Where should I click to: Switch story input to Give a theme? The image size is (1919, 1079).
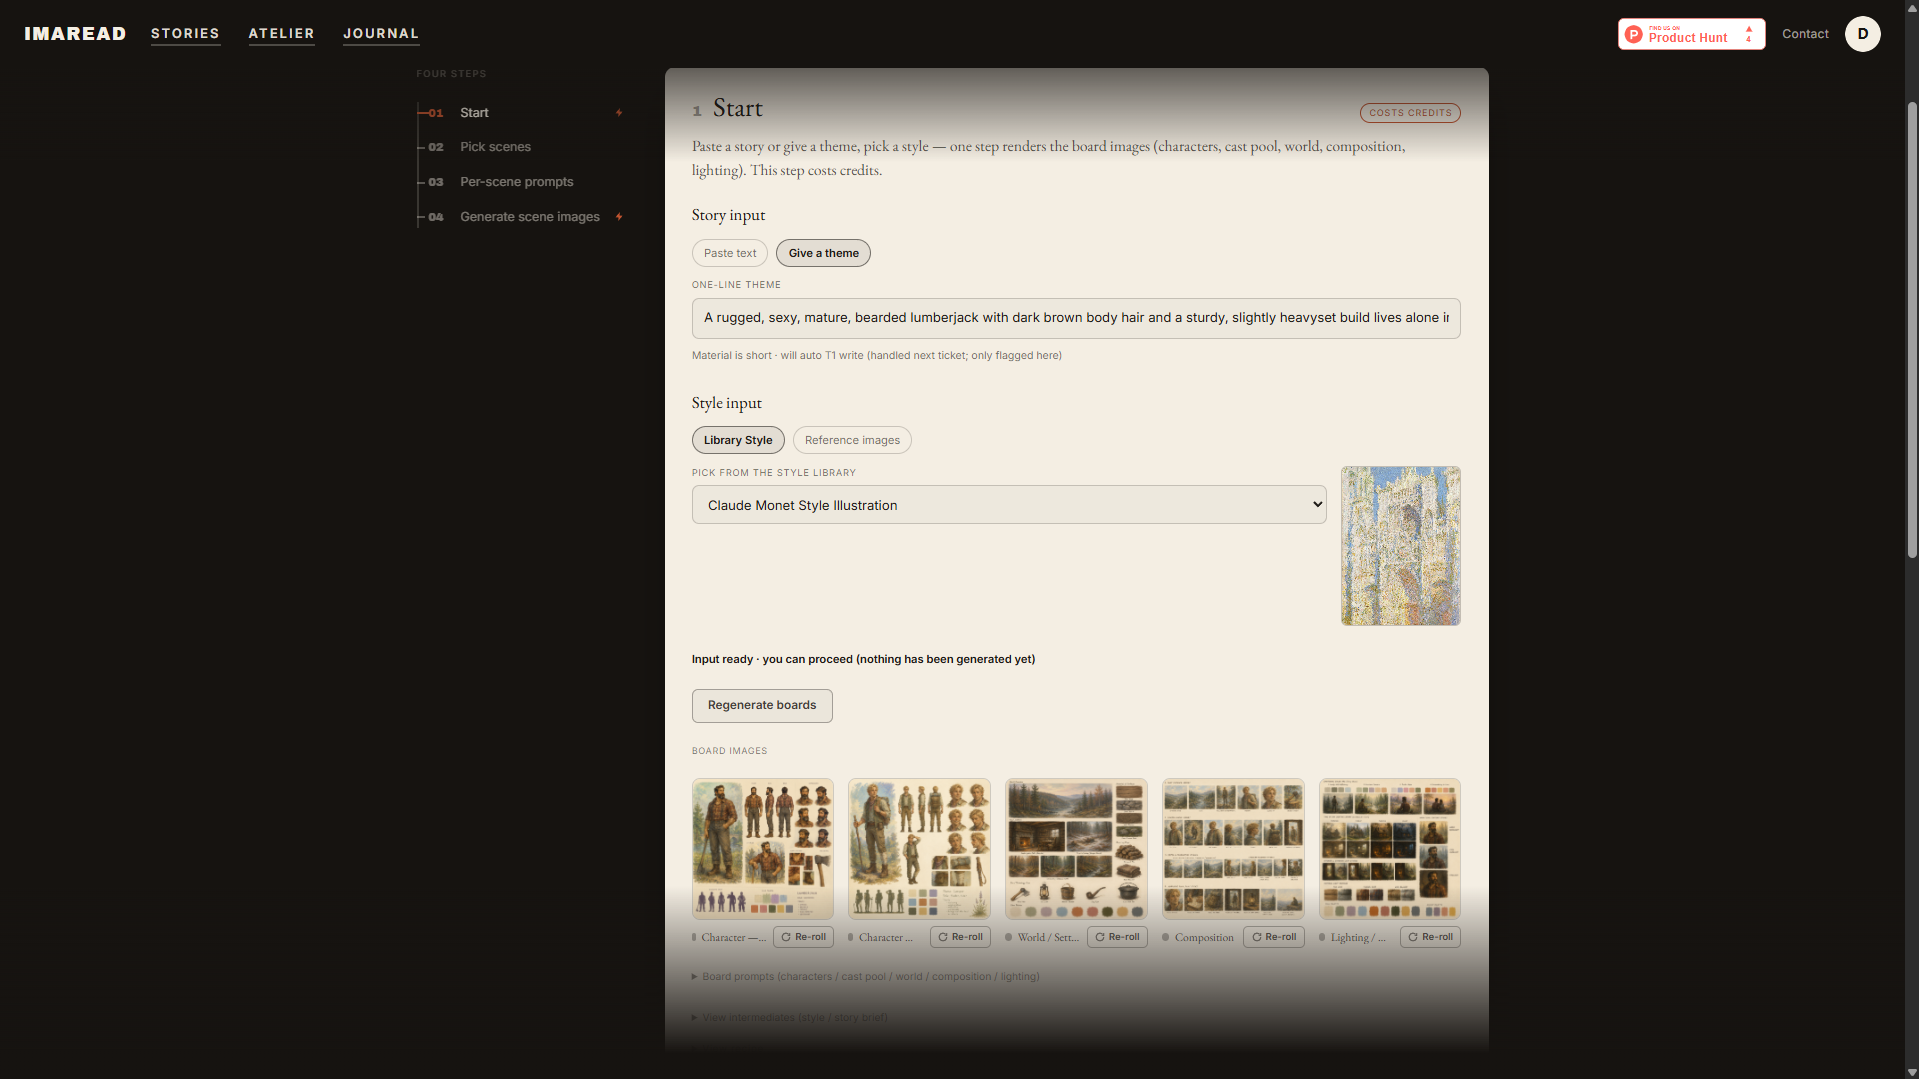[823, 253]
